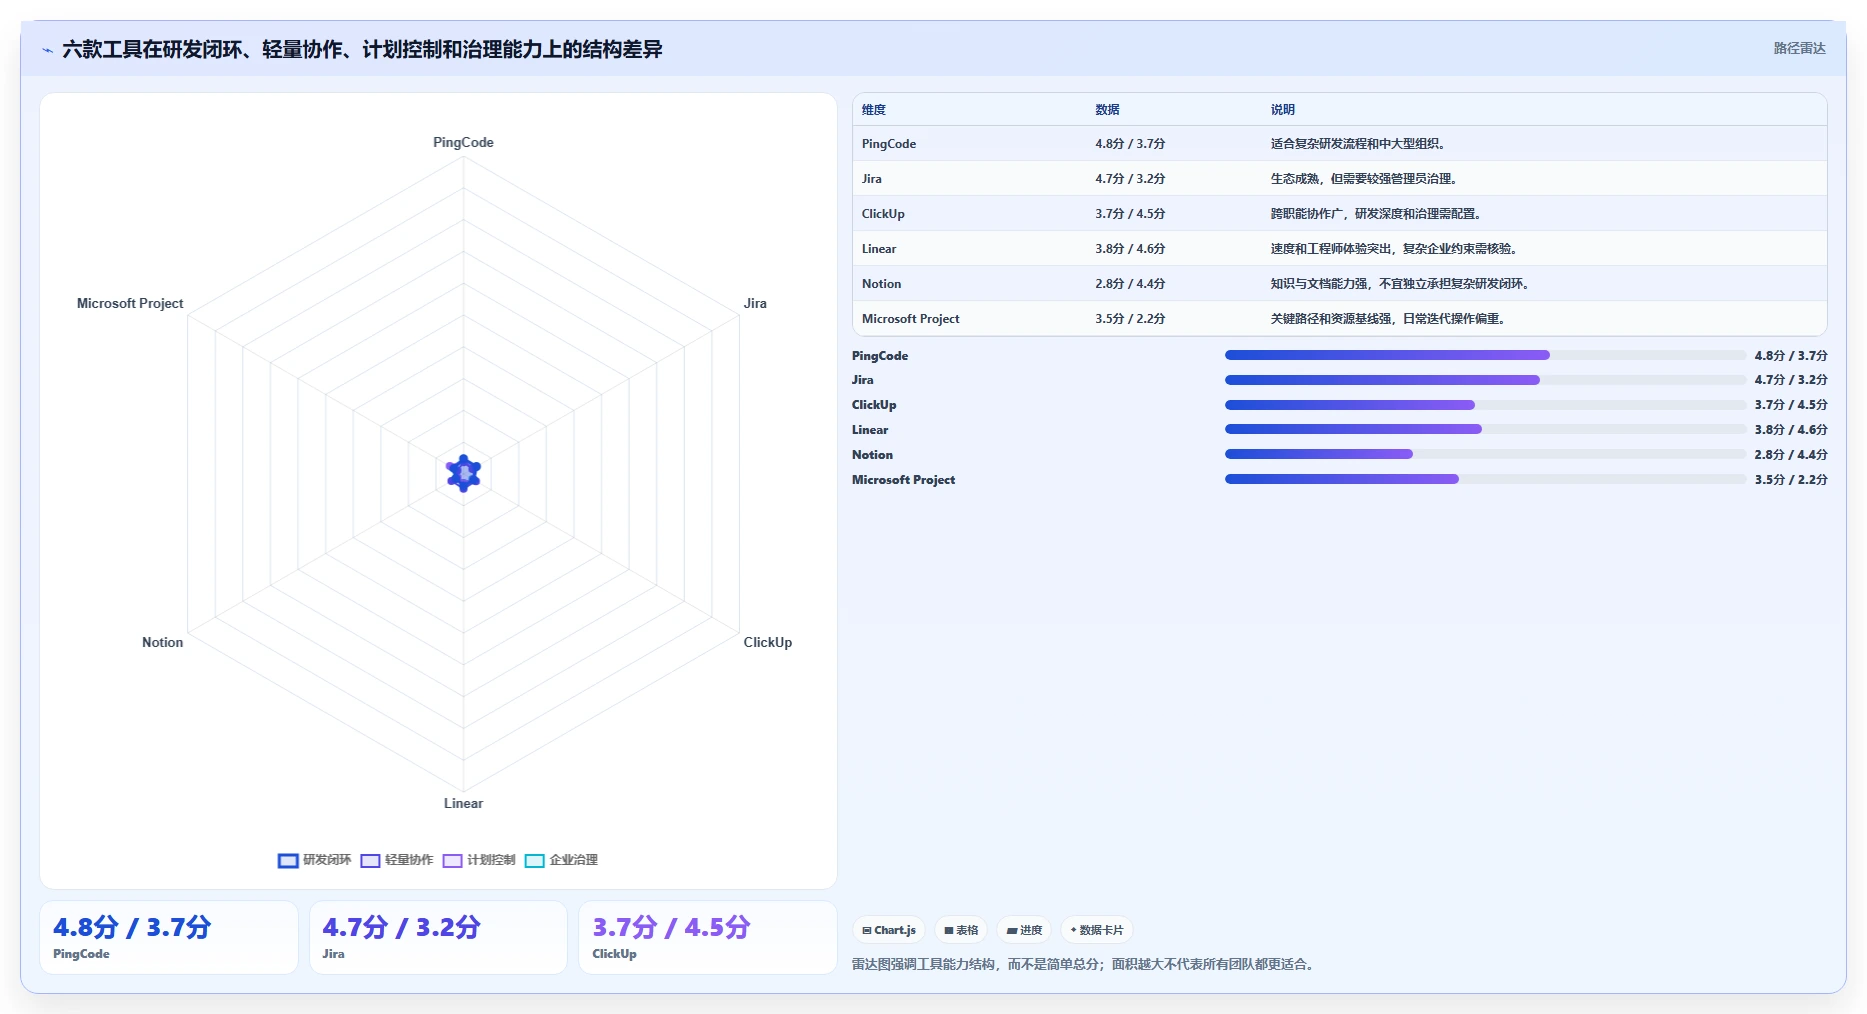Image resolution: width=1867 pixels, height=1014 pixels.
Task: Click the ClickUp progress bar
Action: (x=1485, y=405)
